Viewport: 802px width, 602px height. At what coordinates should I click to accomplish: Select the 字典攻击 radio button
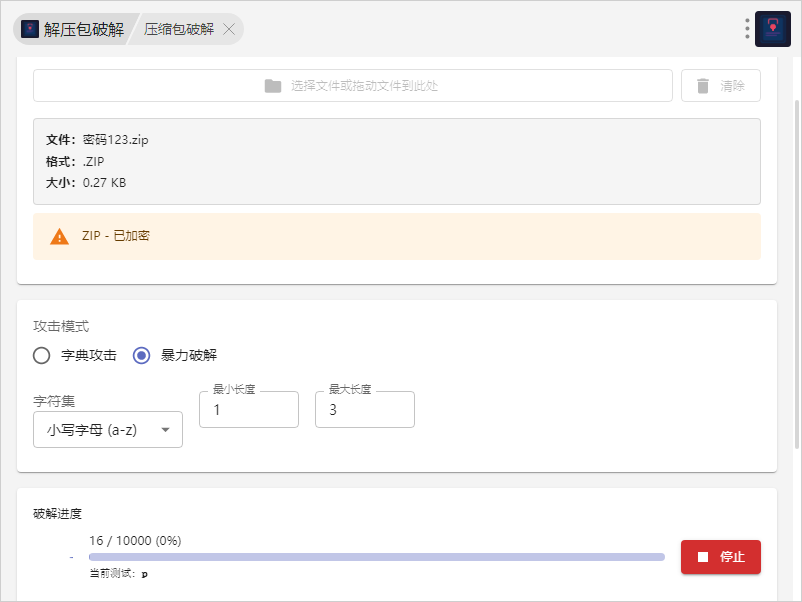coord(41,355)
